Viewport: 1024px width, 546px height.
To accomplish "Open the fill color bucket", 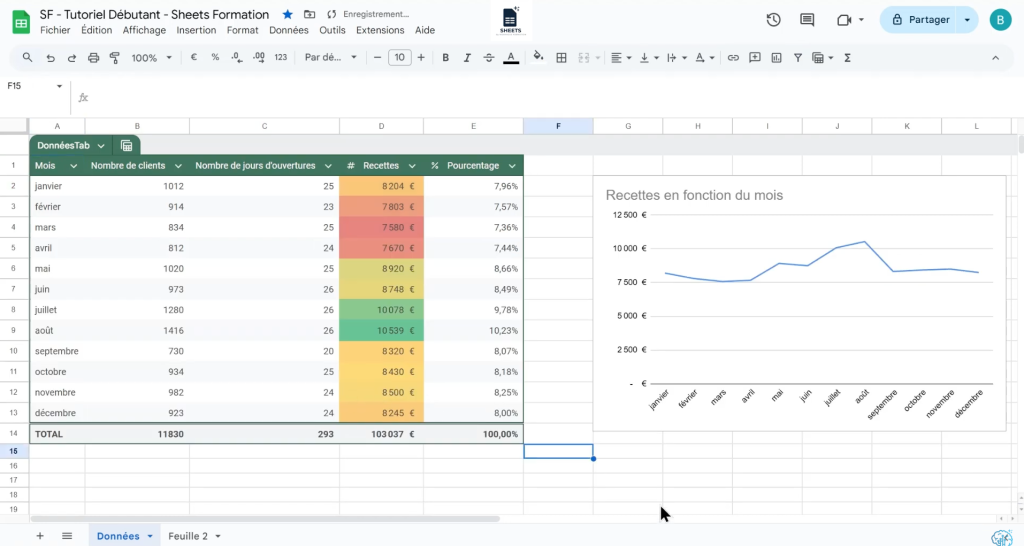I will (538, 57).
